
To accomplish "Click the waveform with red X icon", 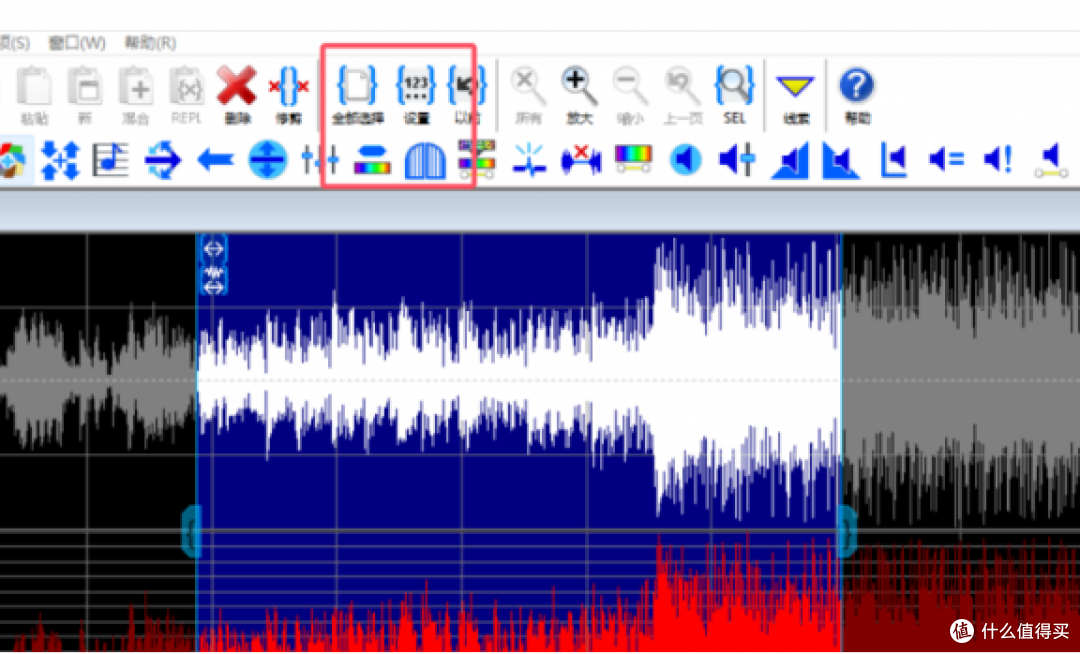I will coord(581,160).
